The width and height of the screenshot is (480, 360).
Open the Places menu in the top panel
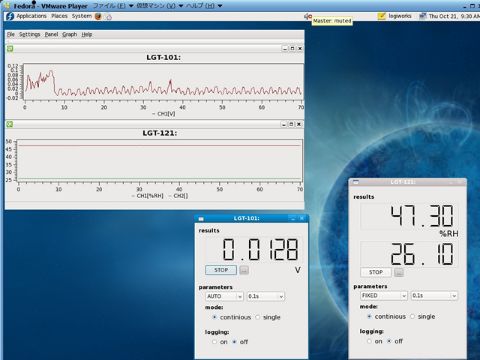click(59, 16)
